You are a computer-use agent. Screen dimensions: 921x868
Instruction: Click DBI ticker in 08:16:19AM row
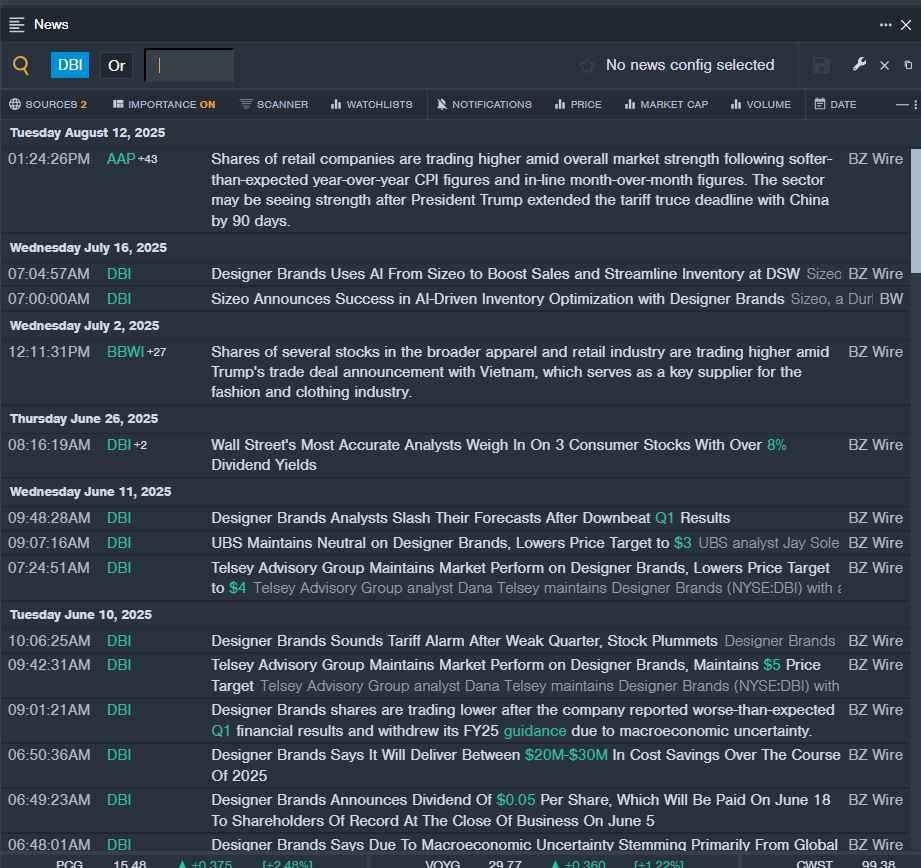tap(119, 445)
